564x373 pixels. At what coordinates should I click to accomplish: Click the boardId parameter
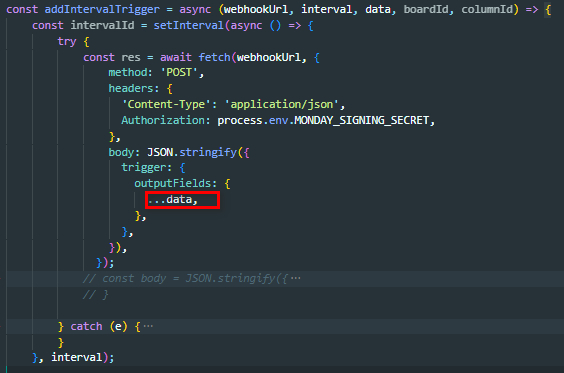coord(426,9)
